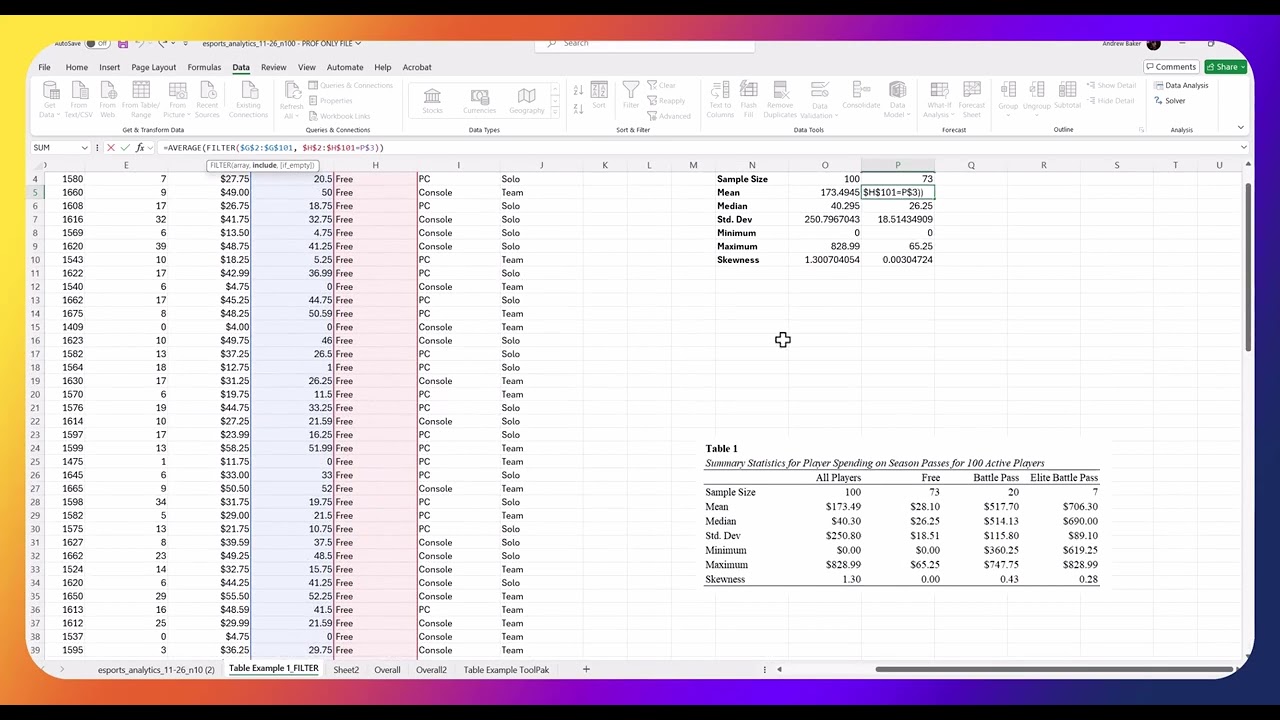
Task: Click the Remove Duplicates icon
Action: click(x=780, y=92)
